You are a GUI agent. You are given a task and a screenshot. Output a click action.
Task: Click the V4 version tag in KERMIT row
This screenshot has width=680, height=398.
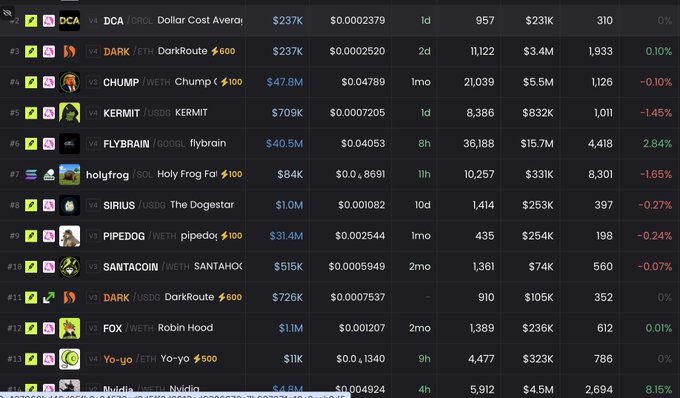click(93, 113)
